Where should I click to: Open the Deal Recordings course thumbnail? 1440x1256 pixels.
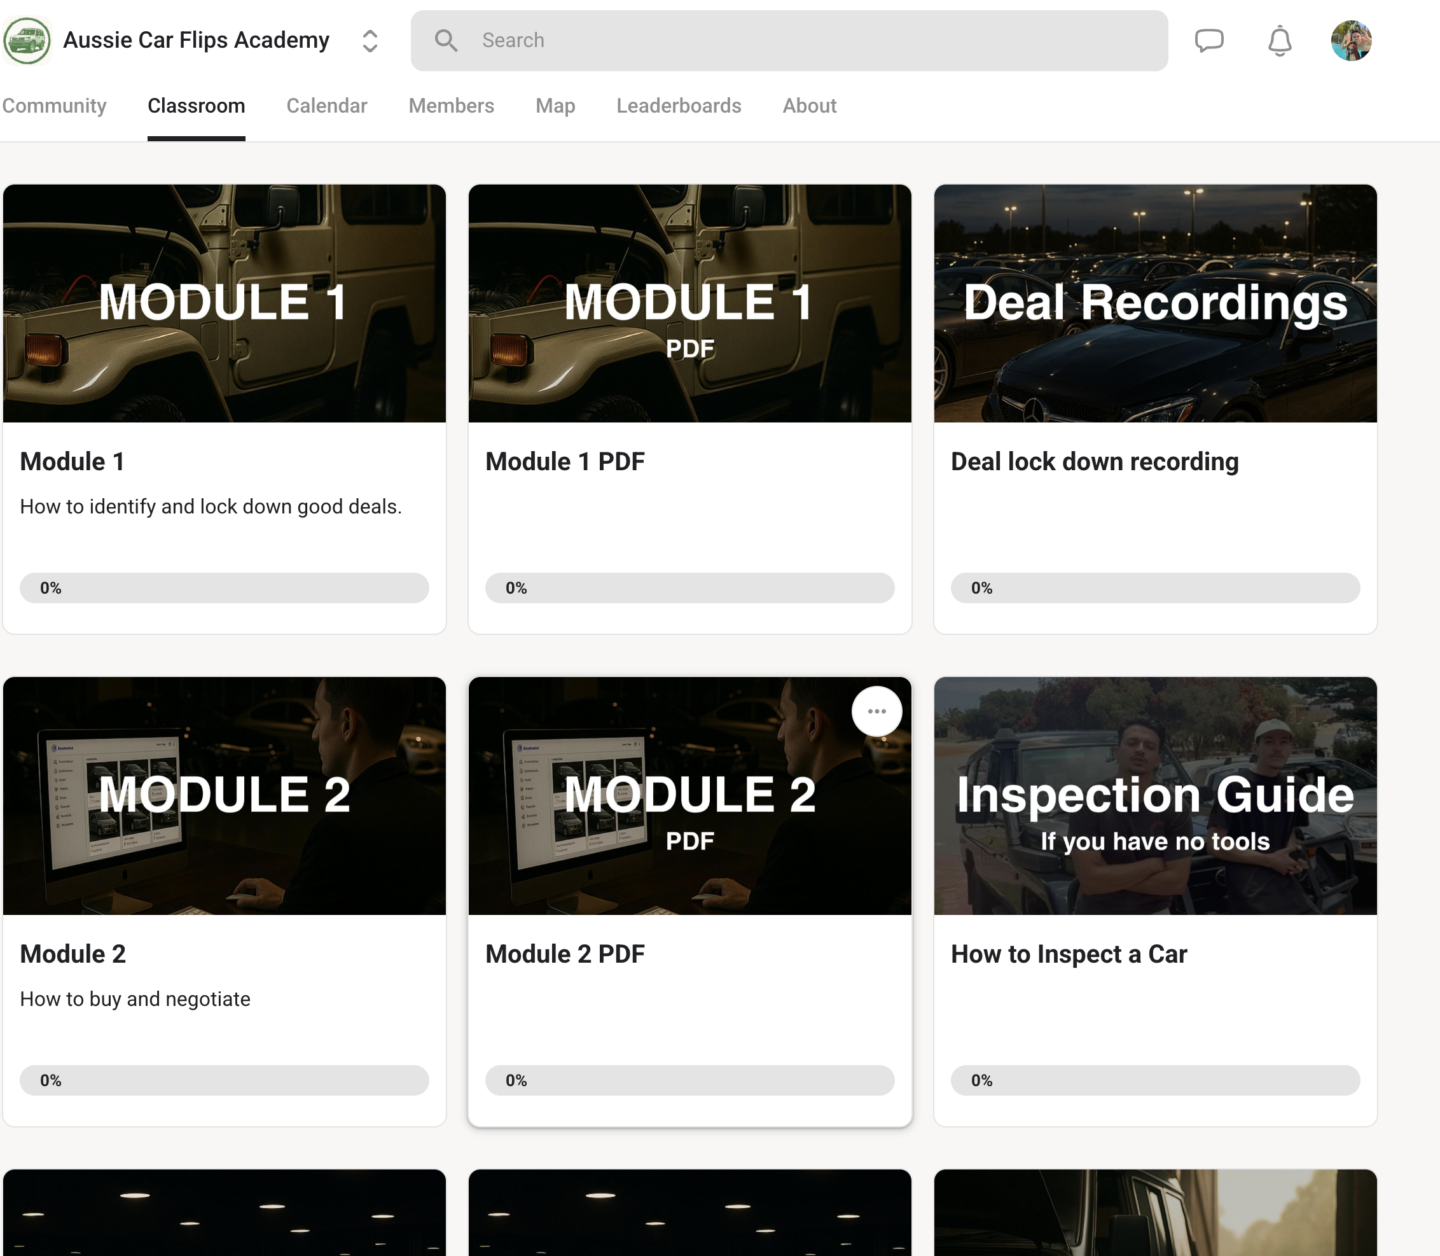[1155, 303]
